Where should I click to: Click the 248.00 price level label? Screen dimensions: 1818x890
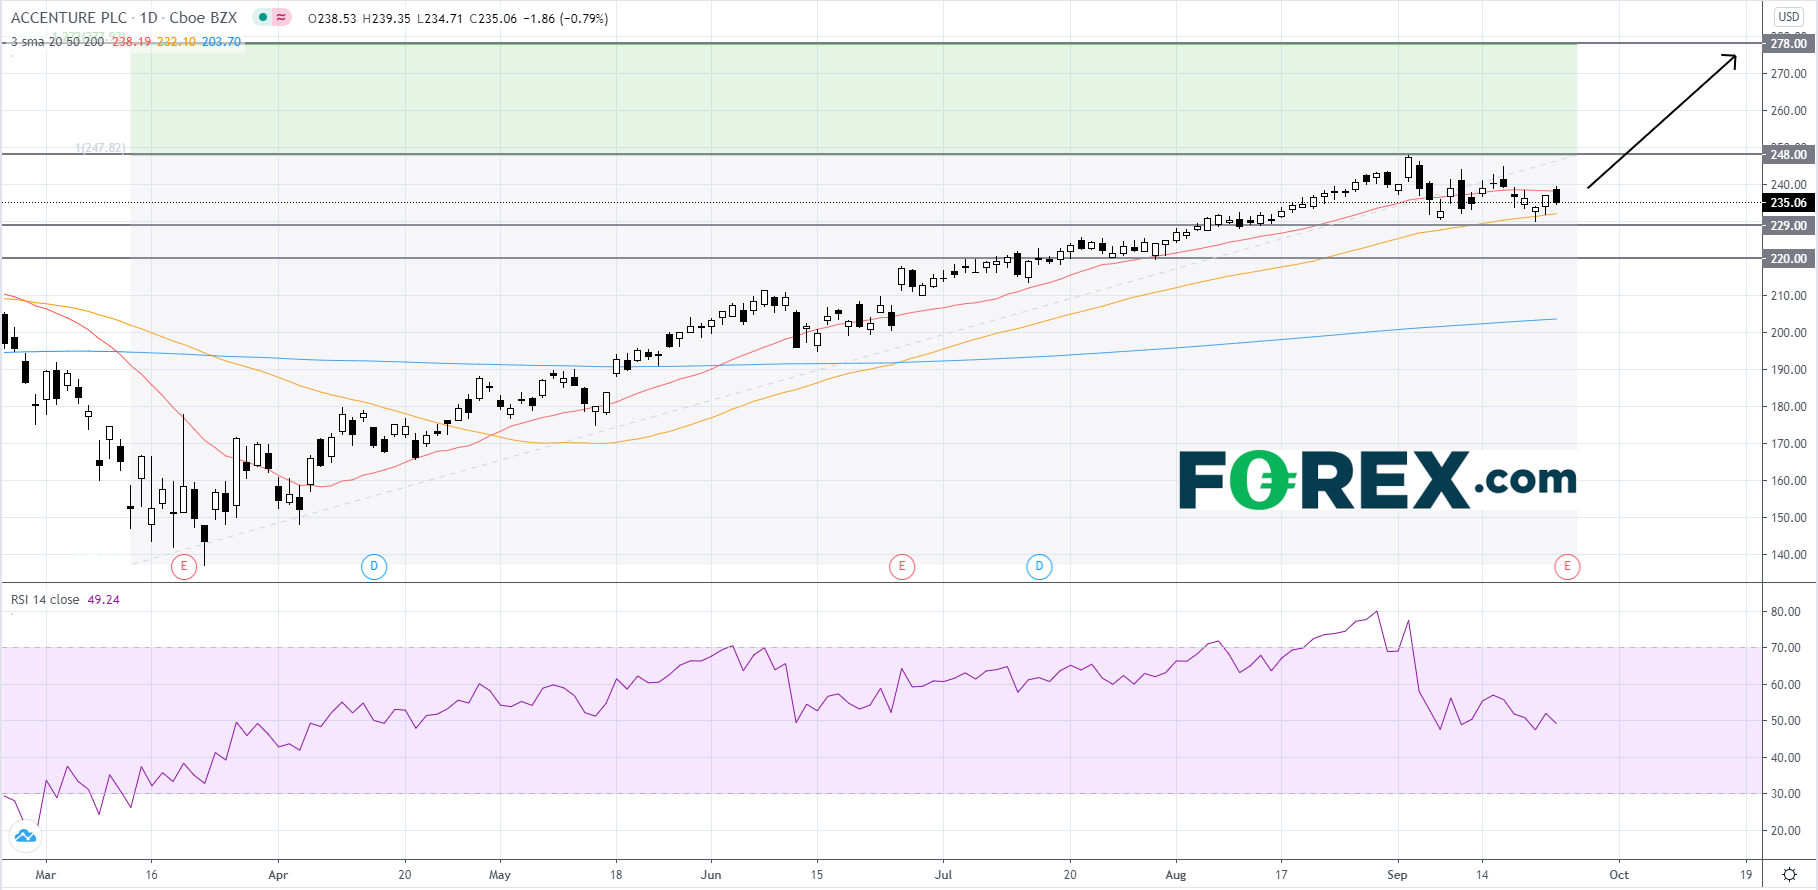(1788, 154)
